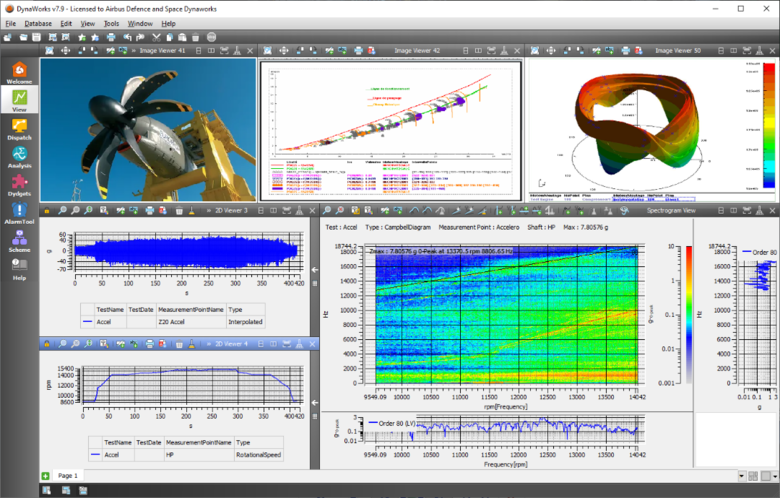Open the Scheme module

pos(19,240)
